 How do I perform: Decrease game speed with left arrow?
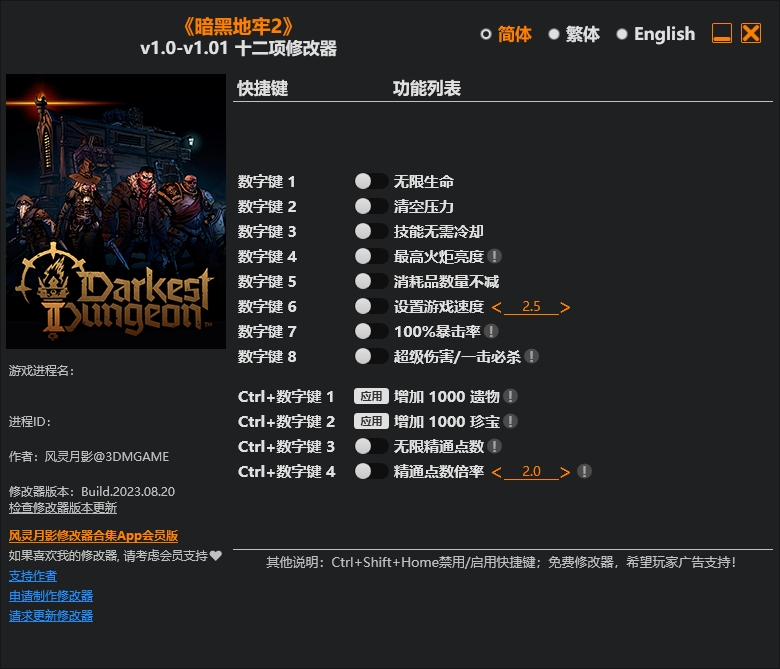coord(497,307)
